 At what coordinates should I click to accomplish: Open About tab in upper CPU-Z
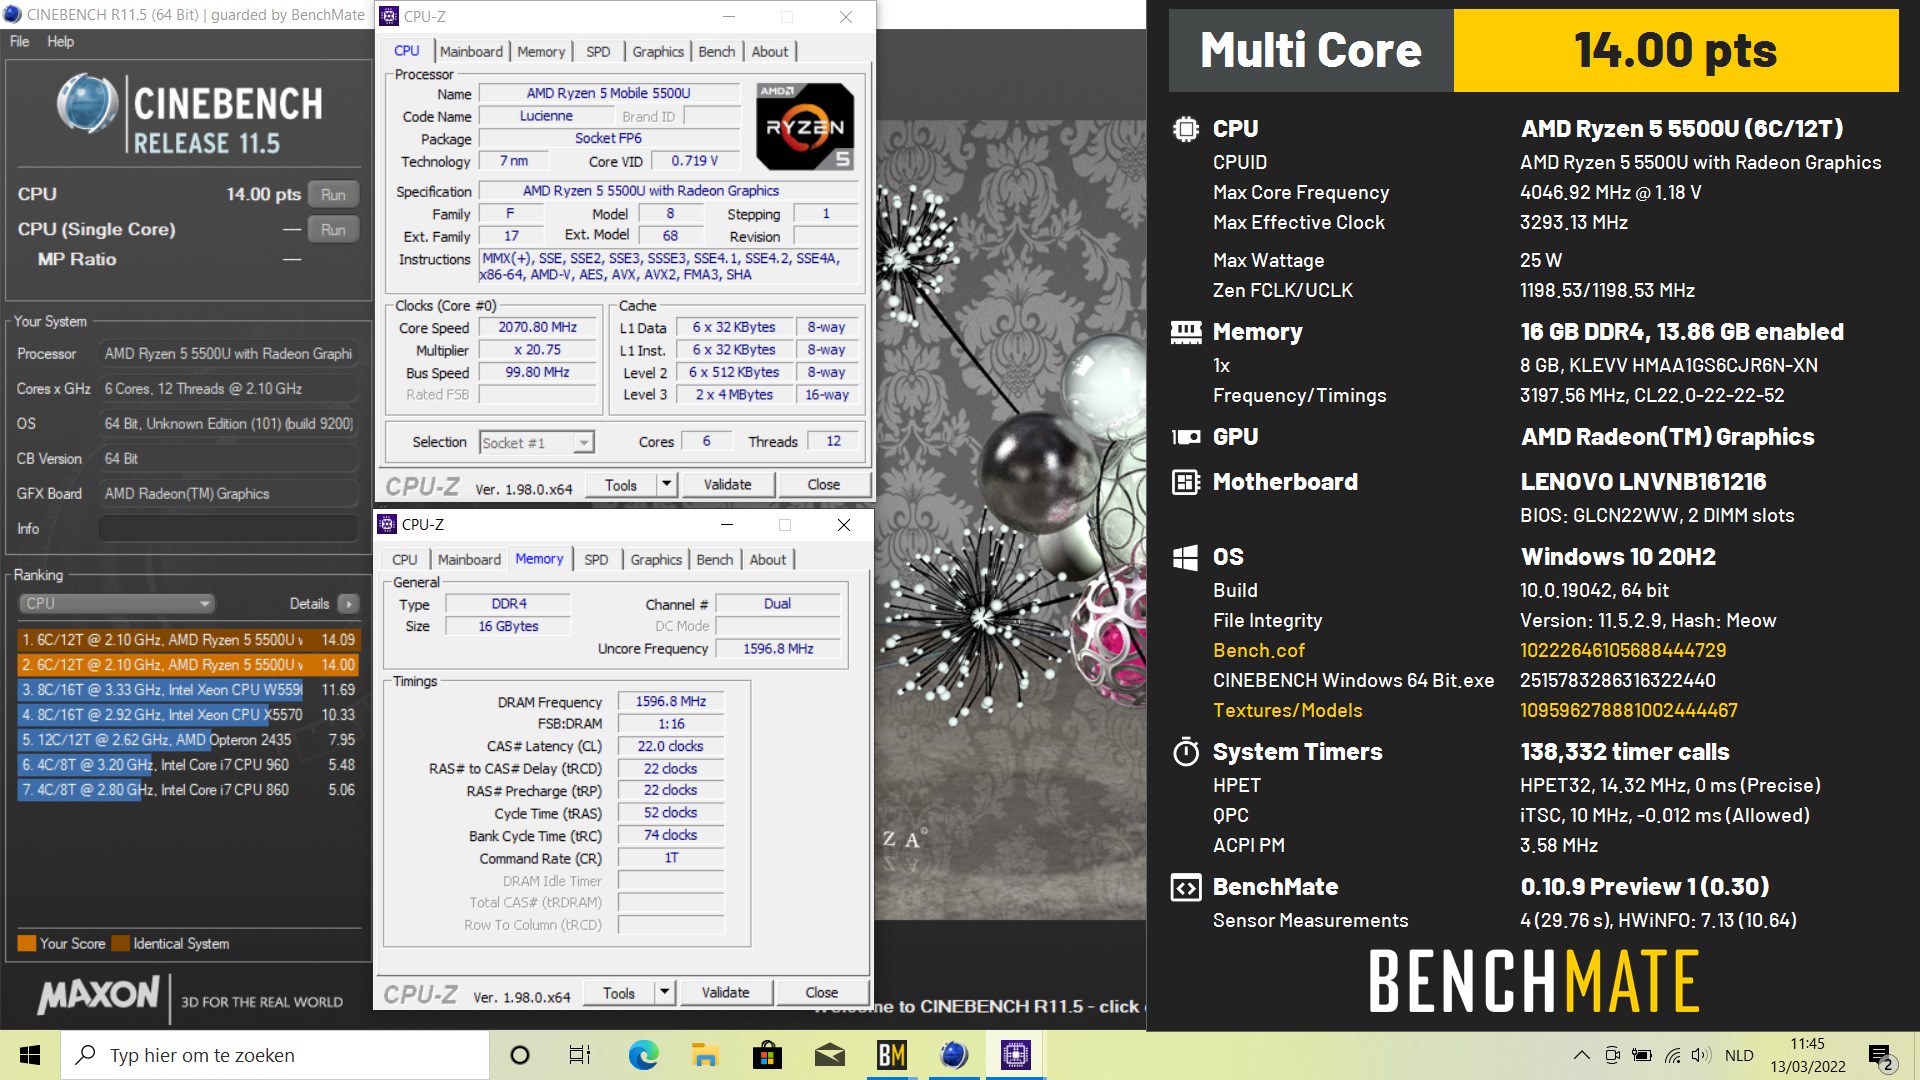(770, 52)
